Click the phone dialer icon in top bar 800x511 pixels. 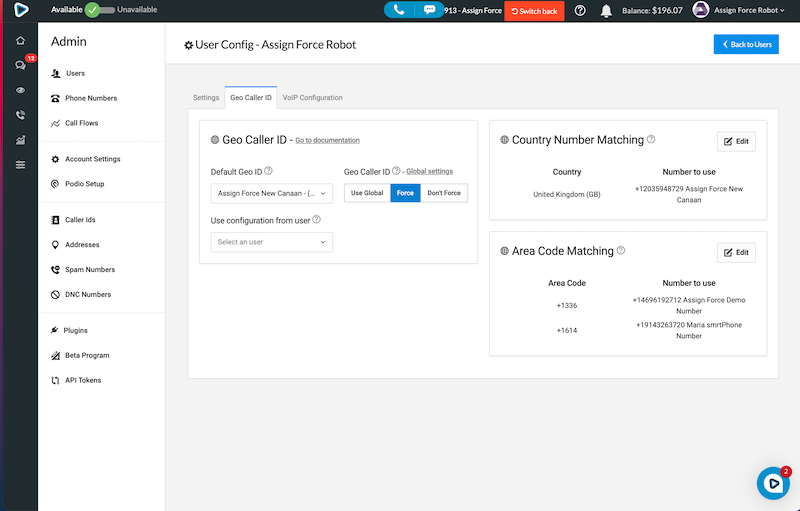400,10
